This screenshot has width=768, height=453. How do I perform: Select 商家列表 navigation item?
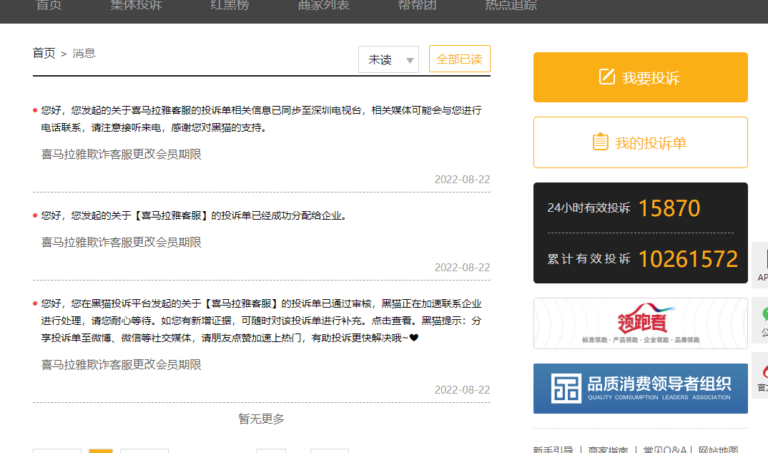click(324, 5)
